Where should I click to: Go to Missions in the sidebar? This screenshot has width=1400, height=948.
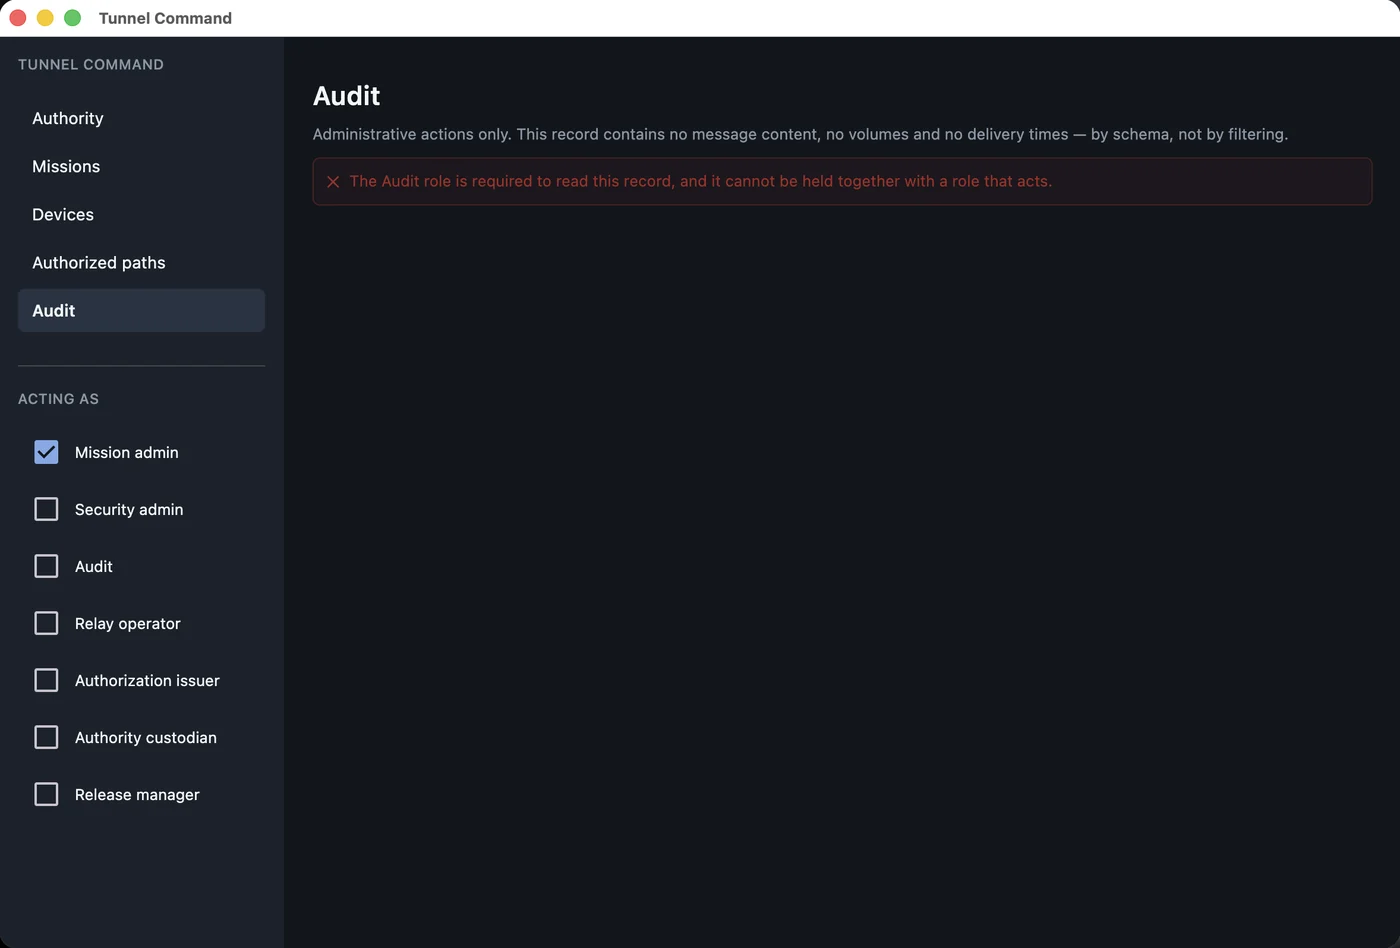(141, 166)
